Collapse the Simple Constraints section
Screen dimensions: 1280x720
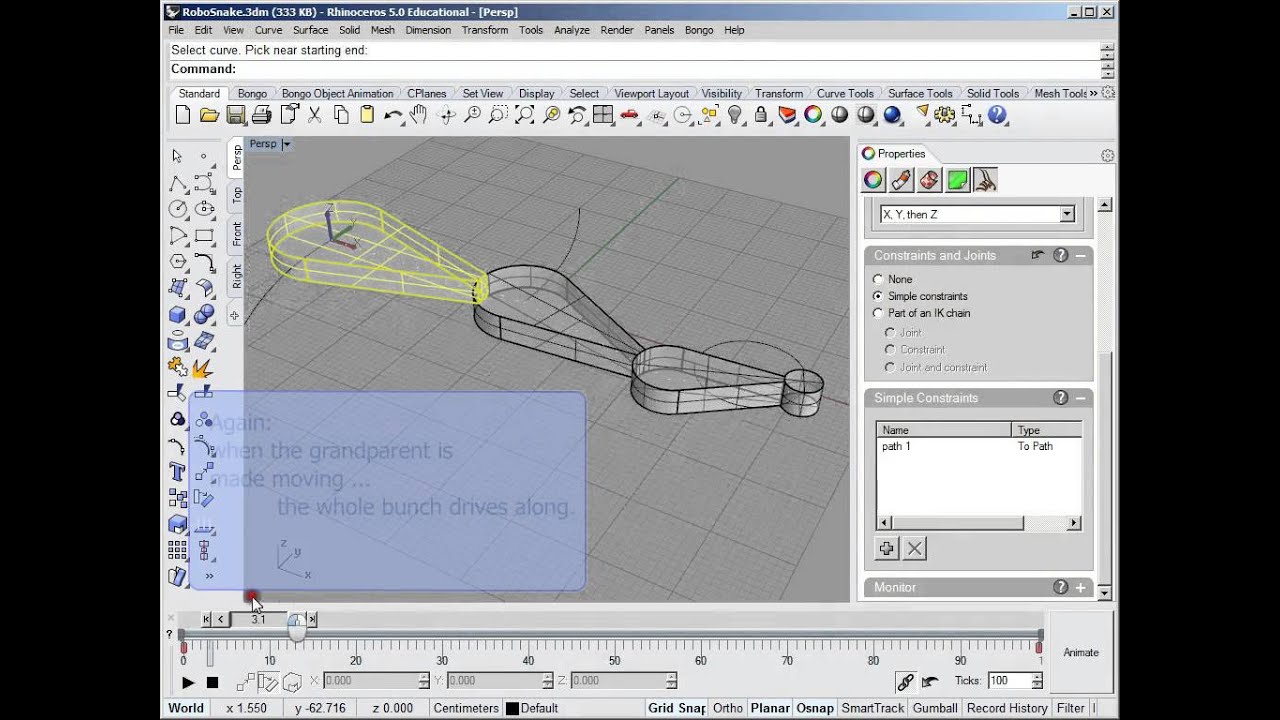click(1081, 398)
